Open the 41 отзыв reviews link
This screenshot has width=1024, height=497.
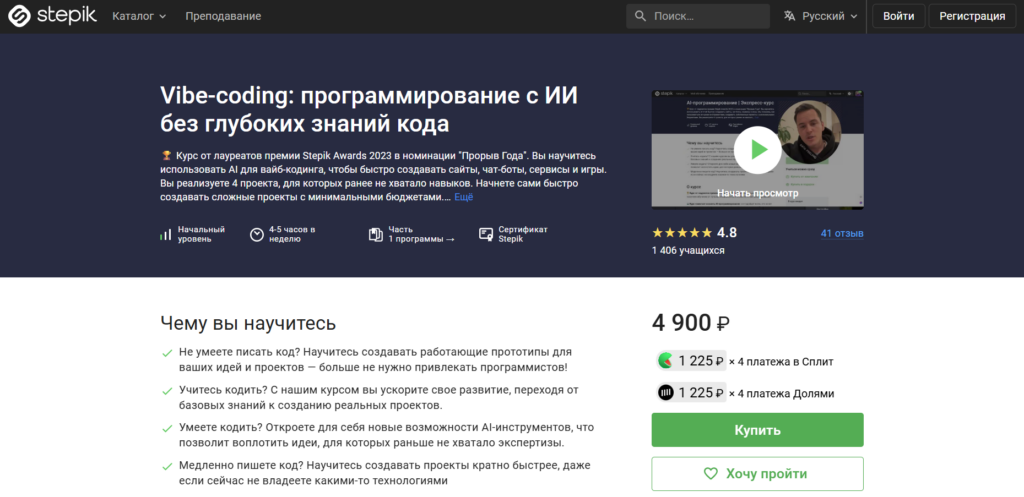842,233
